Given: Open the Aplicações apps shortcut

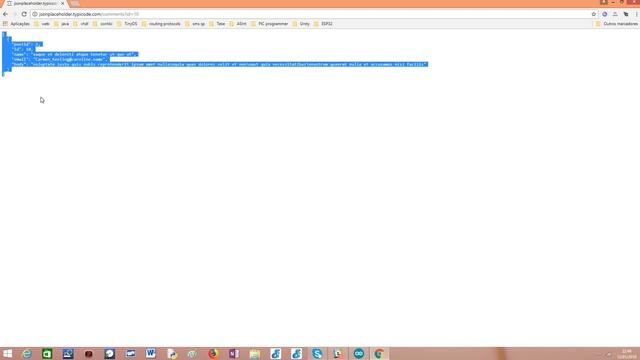Looking at the screenshot, I should pyautogui.click(x=16, y=24).
